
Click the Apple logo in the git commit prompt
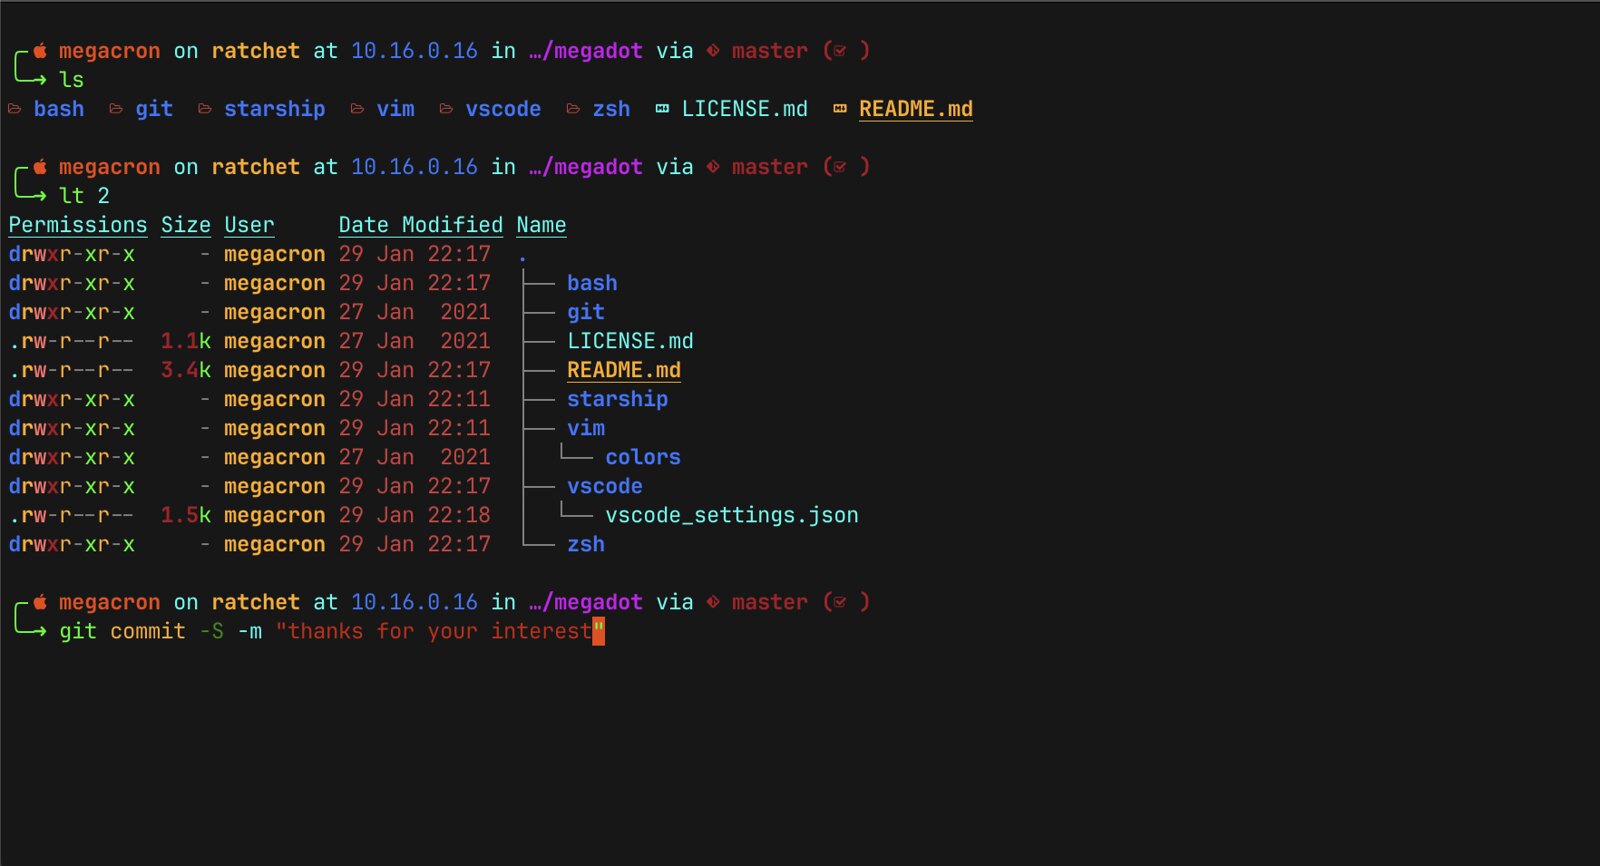tap(40, 601)
